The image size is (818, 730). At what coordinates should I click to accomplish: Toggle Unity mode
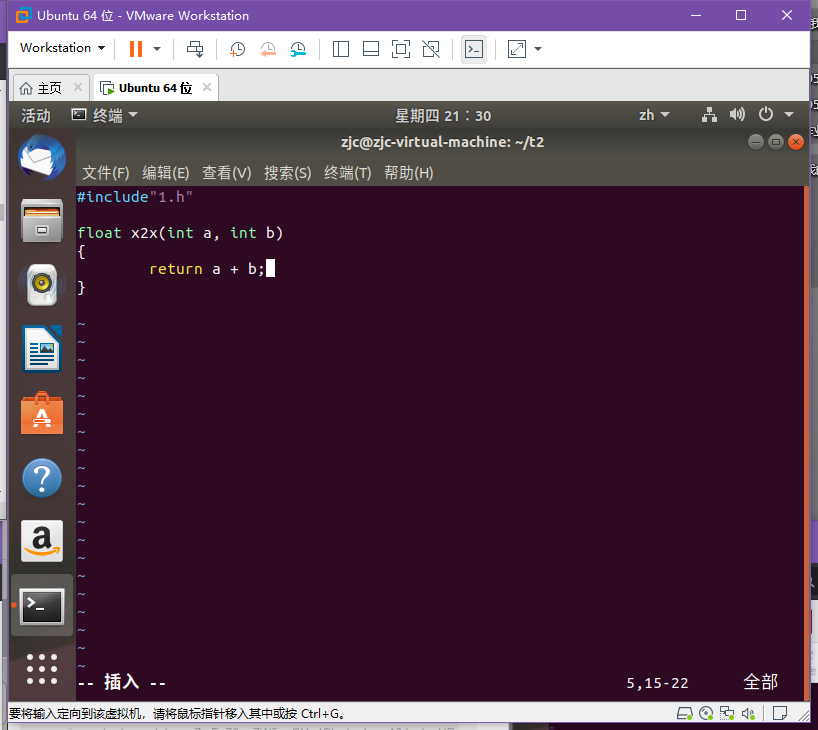[431, 49]
